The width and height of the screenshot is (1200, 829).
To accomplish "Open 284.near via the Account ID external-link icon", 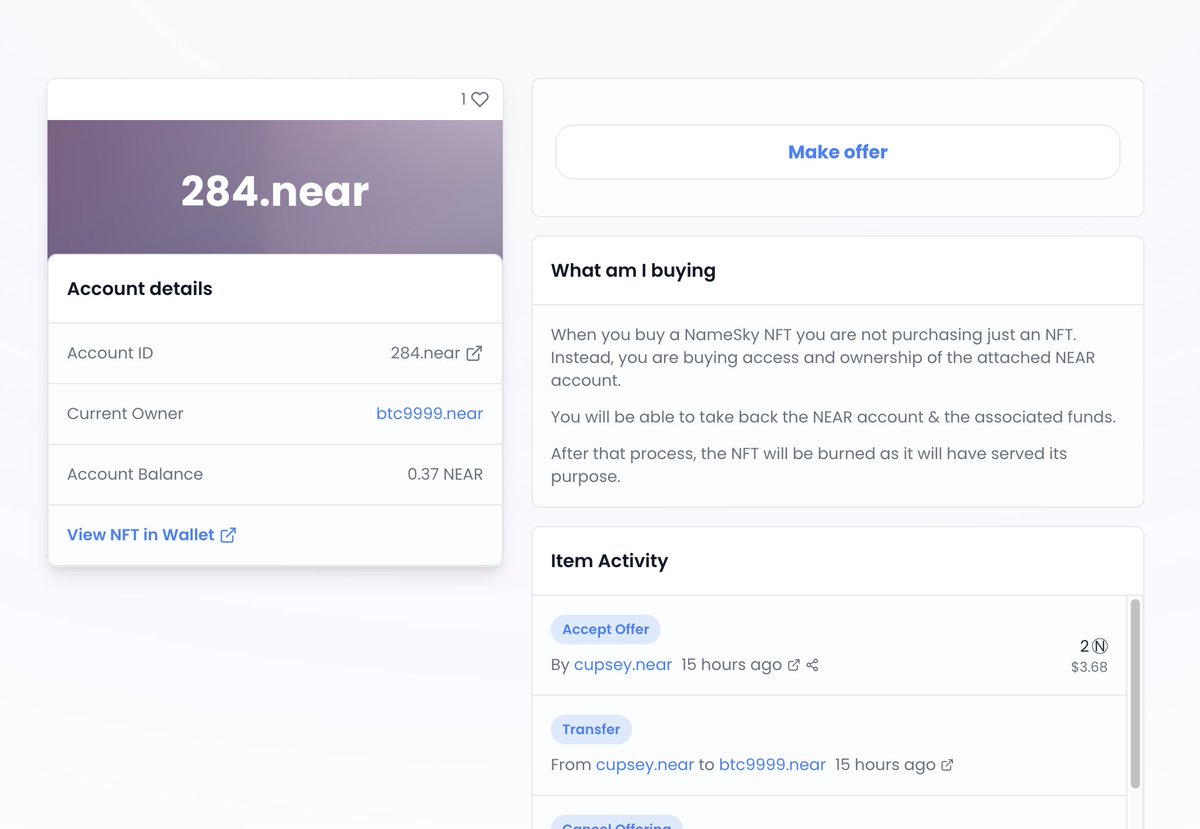I will (x=474, y=353).
